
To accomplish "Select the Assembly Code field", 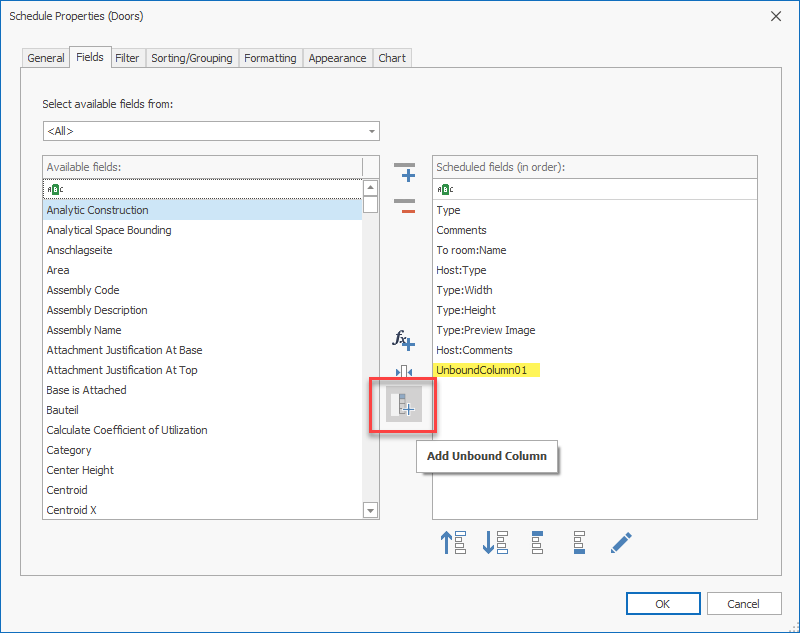I will tap(203, 290).
